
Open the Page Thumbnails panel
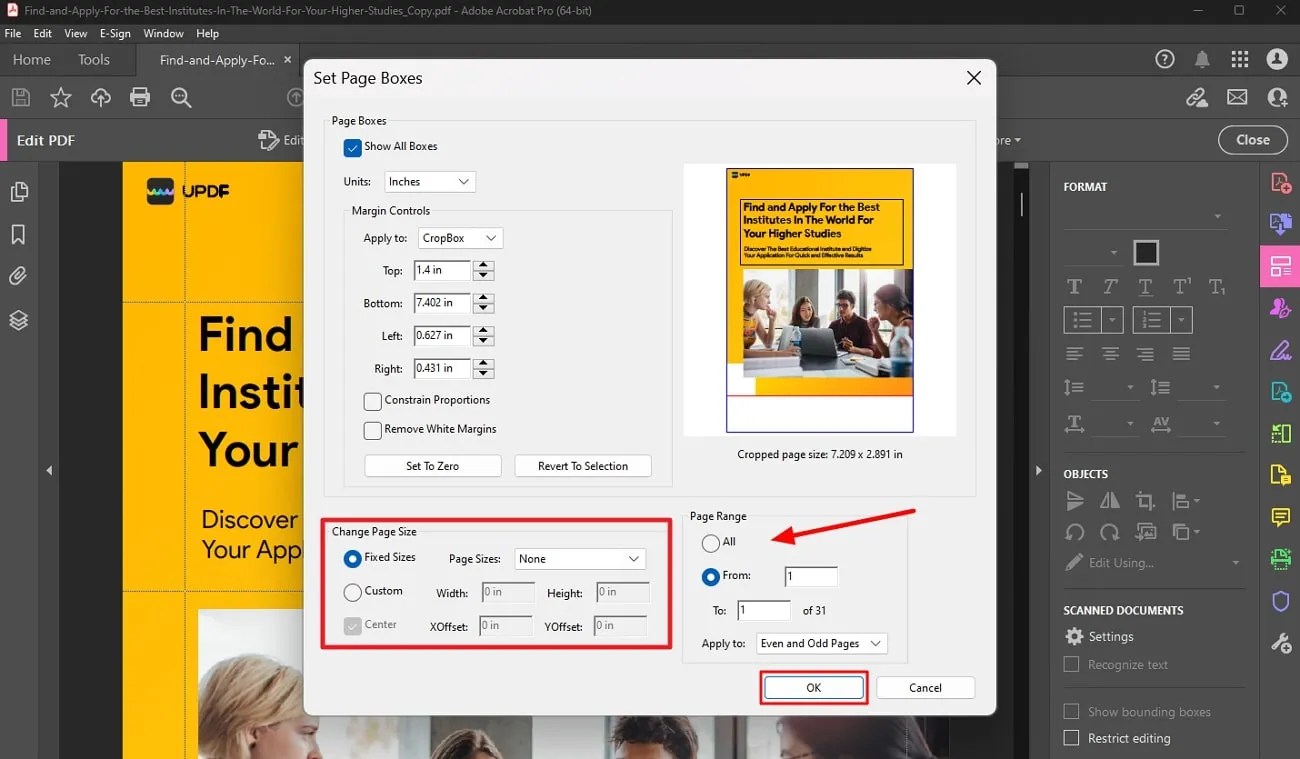point(20,194)
